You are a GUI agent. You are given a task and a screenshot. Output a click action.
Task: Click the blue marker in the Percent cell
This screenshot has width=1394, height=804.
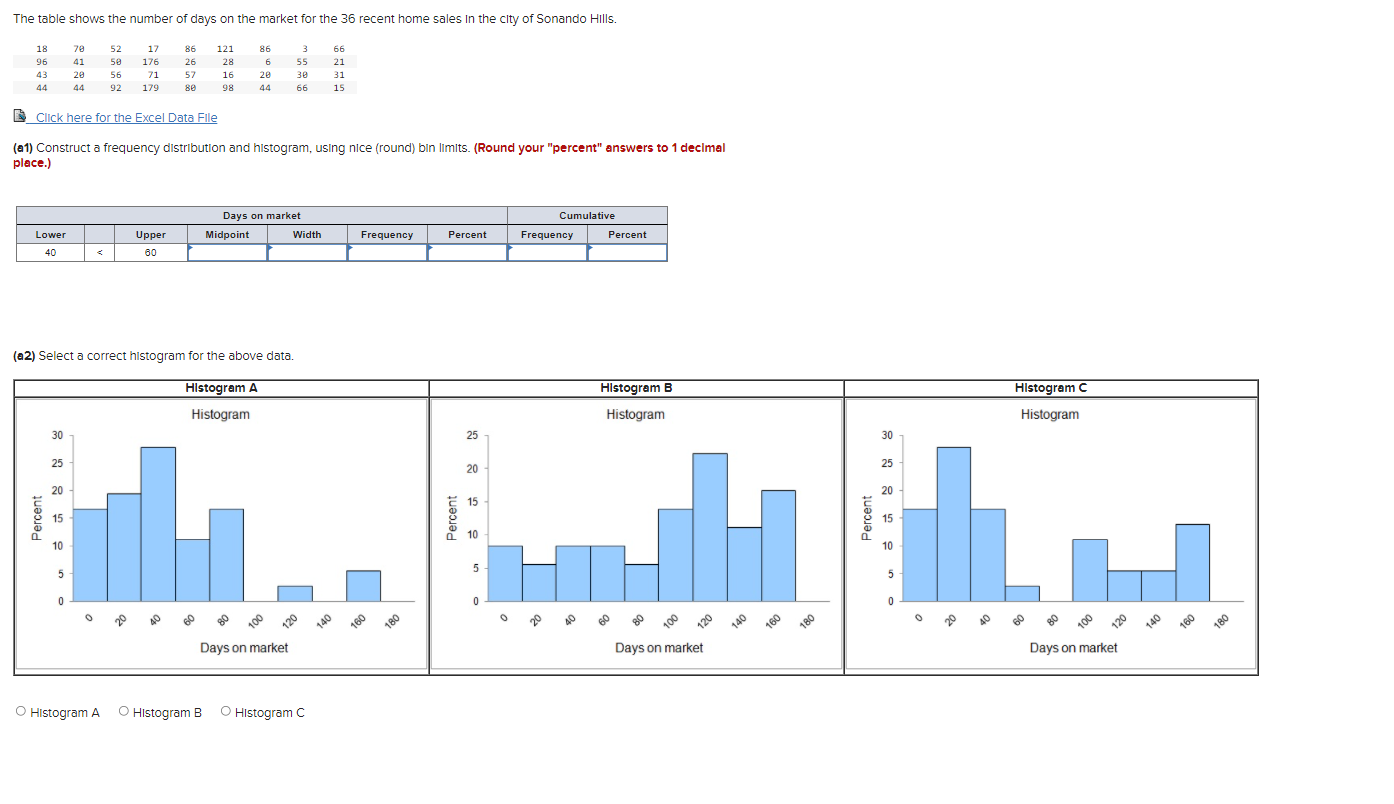pyautogui.click(x=430, y=247)
